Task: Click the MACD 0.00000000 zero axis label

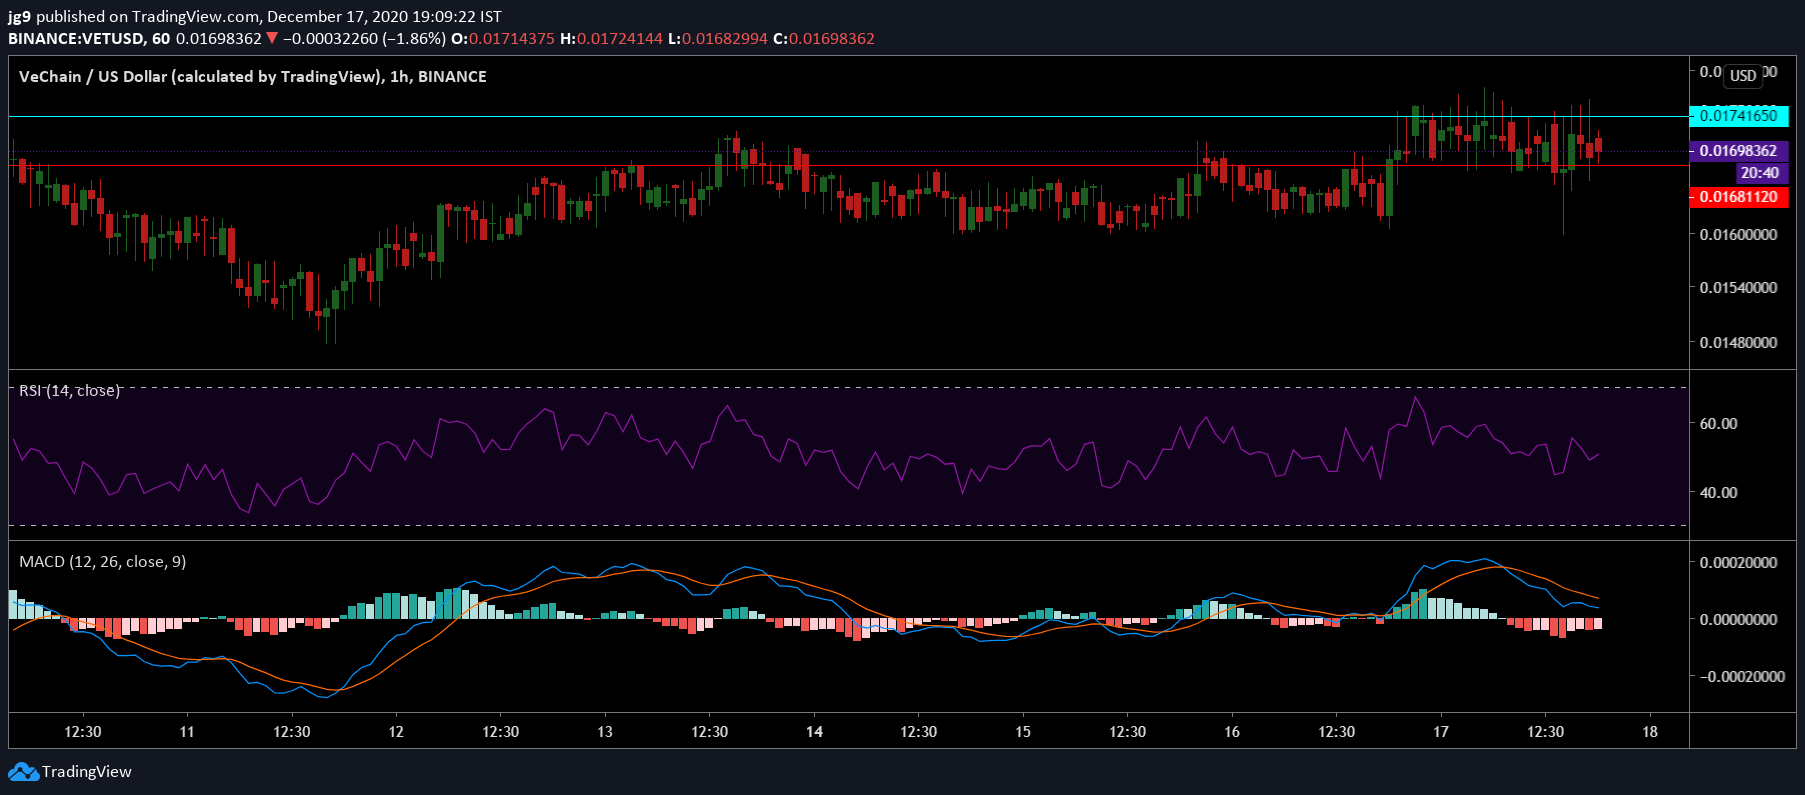Action: [1738, 620]
